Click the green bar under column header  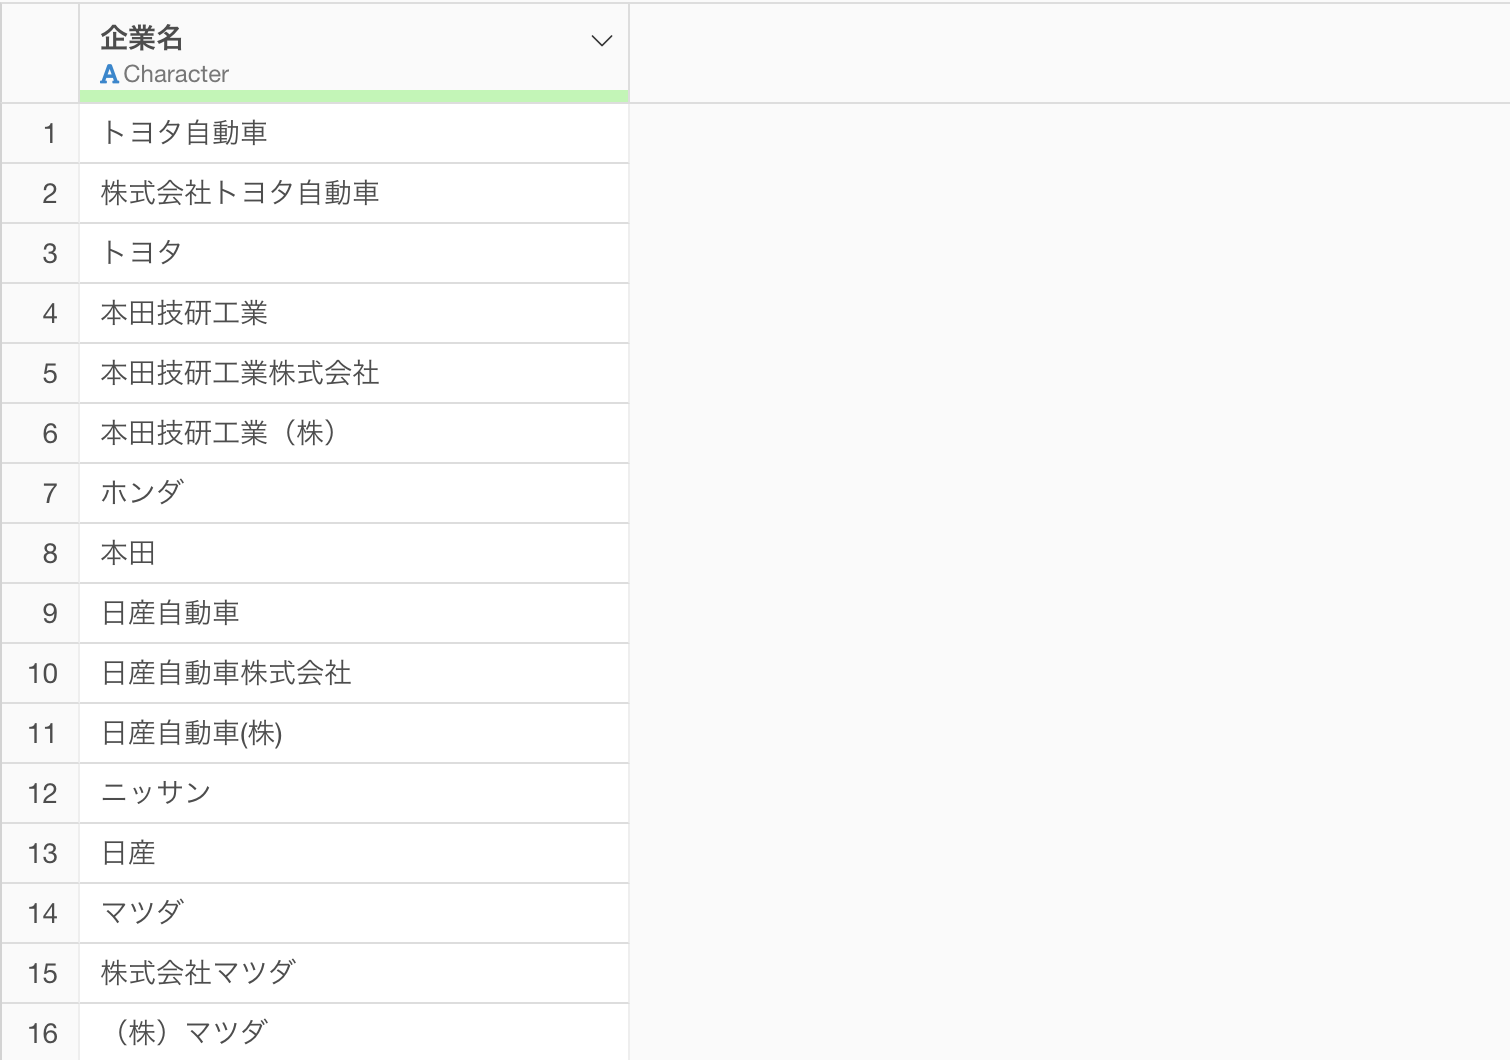tap(354, 96)
